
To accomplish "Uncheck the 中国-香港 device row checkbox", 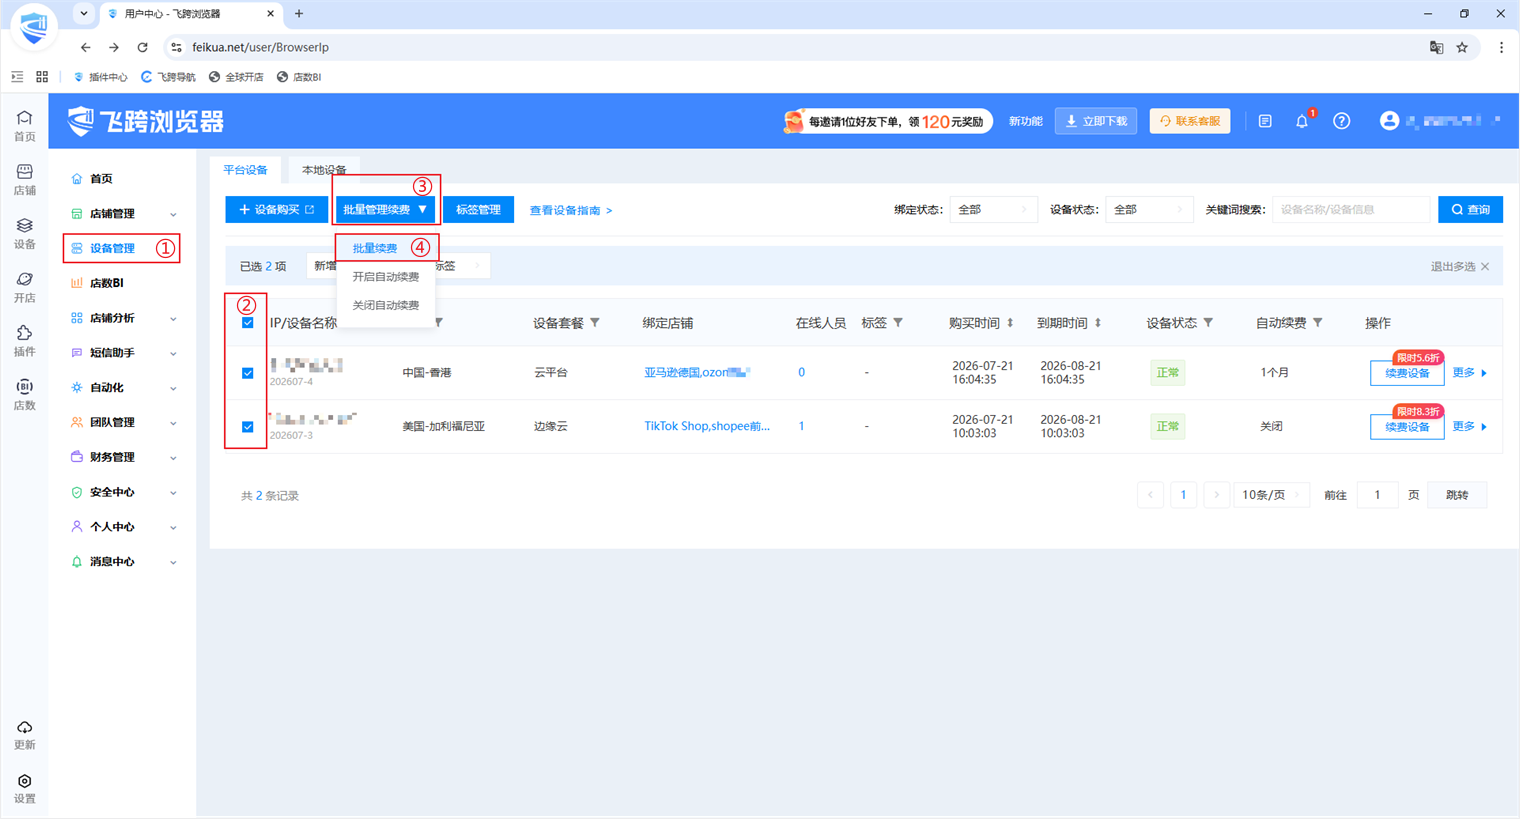I will 248,373.
